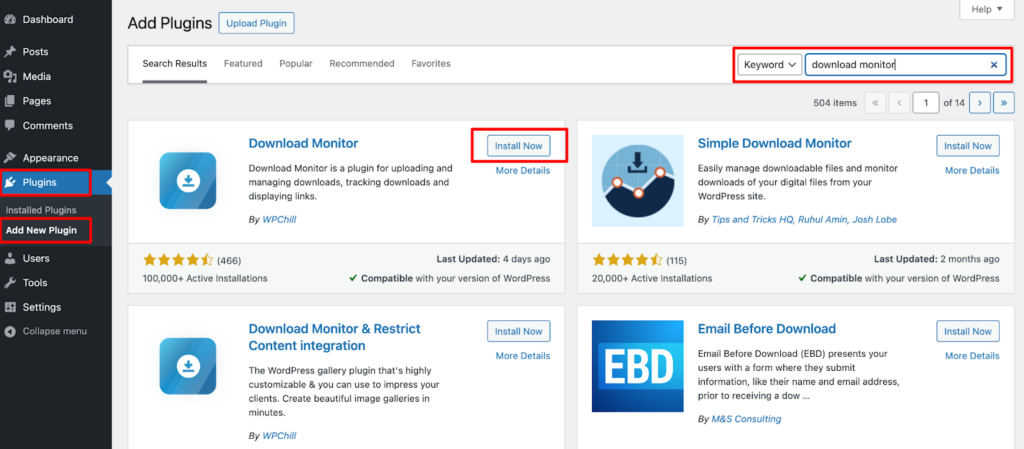Open the Download Monitor plugin title link

304,143
